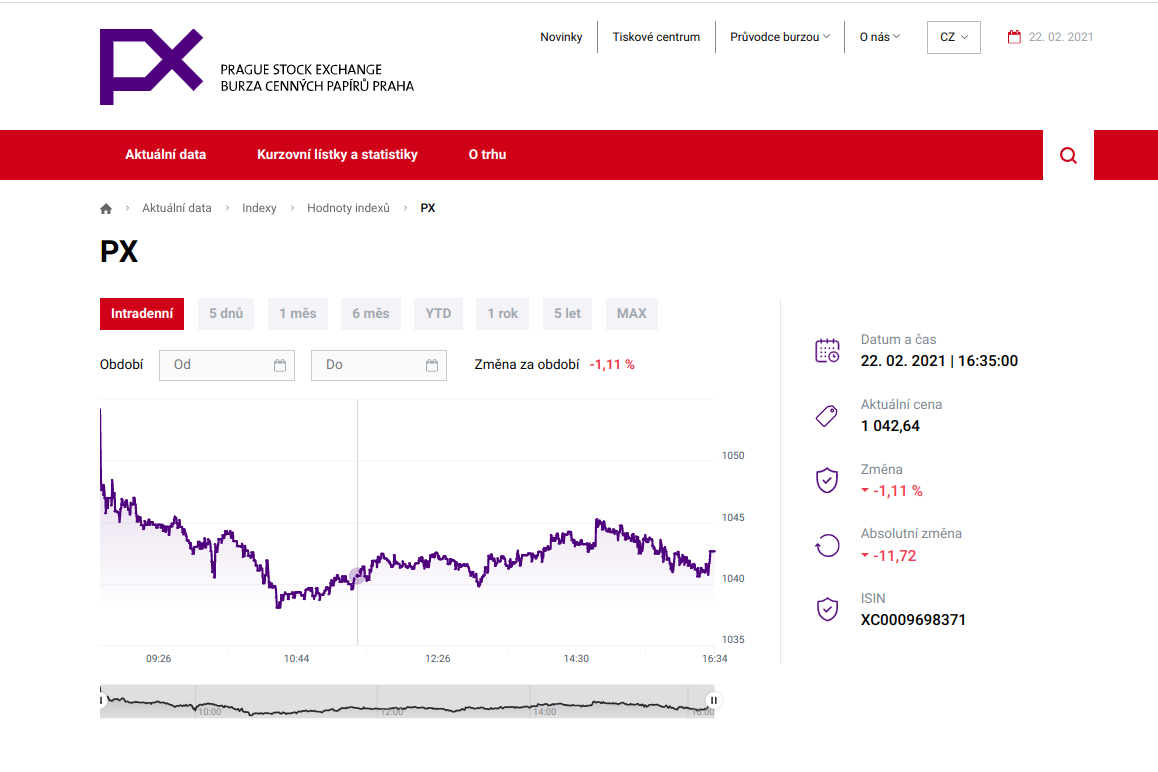This screenshot has height=772, width=1158.
Task: Open the Kurzovní lístky a statistiky menu
Action: tap(337, 155)
